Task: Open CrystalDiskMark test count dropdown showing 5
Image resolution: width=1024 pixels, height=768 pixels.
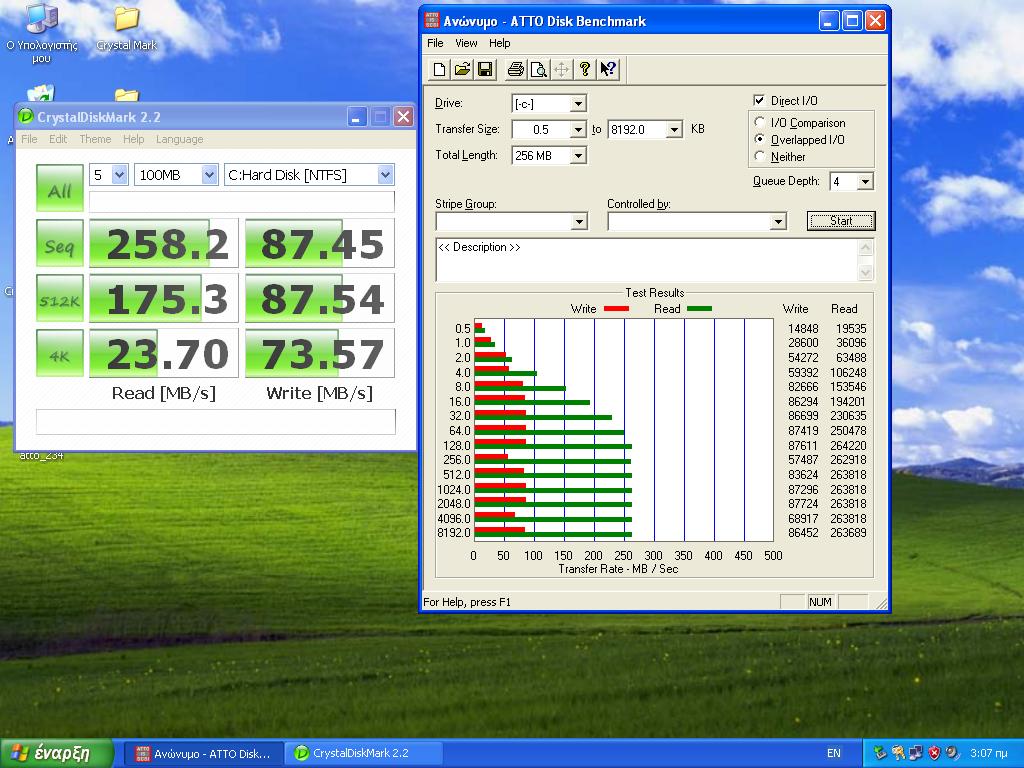Action: (119, 175)
